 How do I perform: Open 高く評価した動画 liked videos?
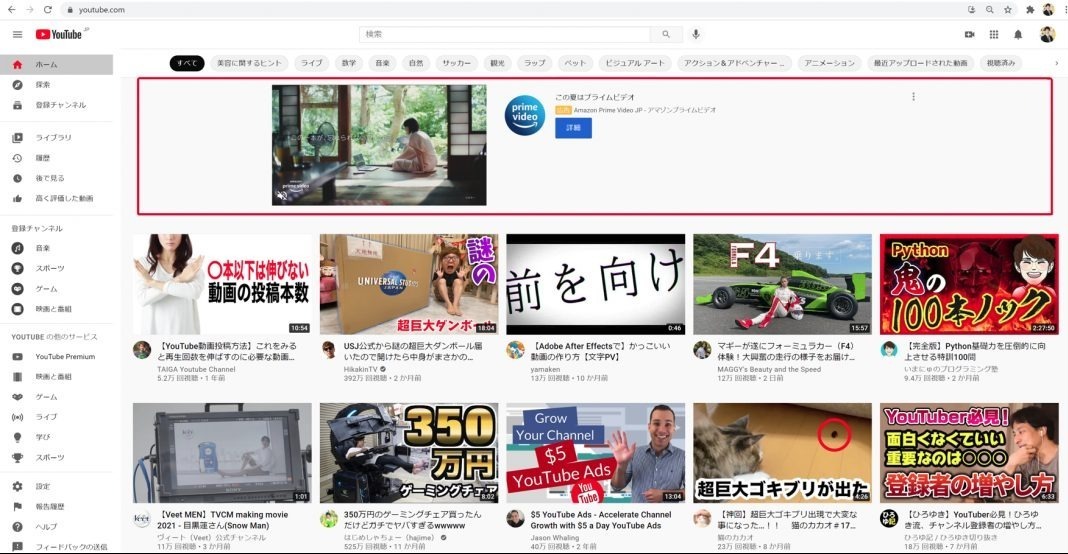57,198
